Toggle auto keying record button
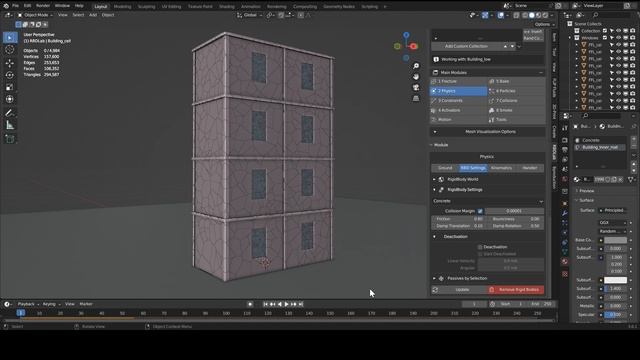The width and height of the screenshot is (640, 360). [x=250, y=304]
